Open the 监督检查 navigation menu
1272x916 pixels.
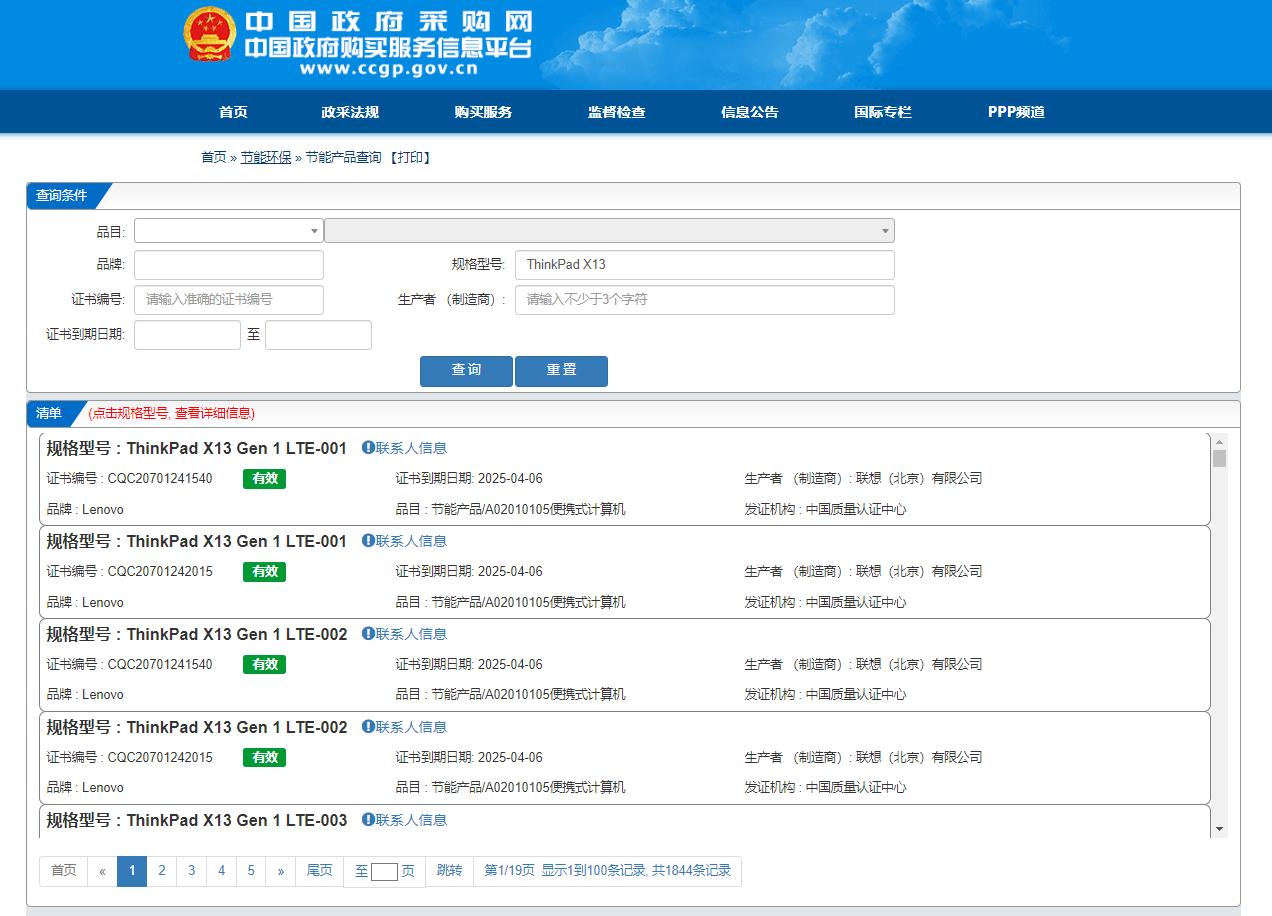(617, 112)
